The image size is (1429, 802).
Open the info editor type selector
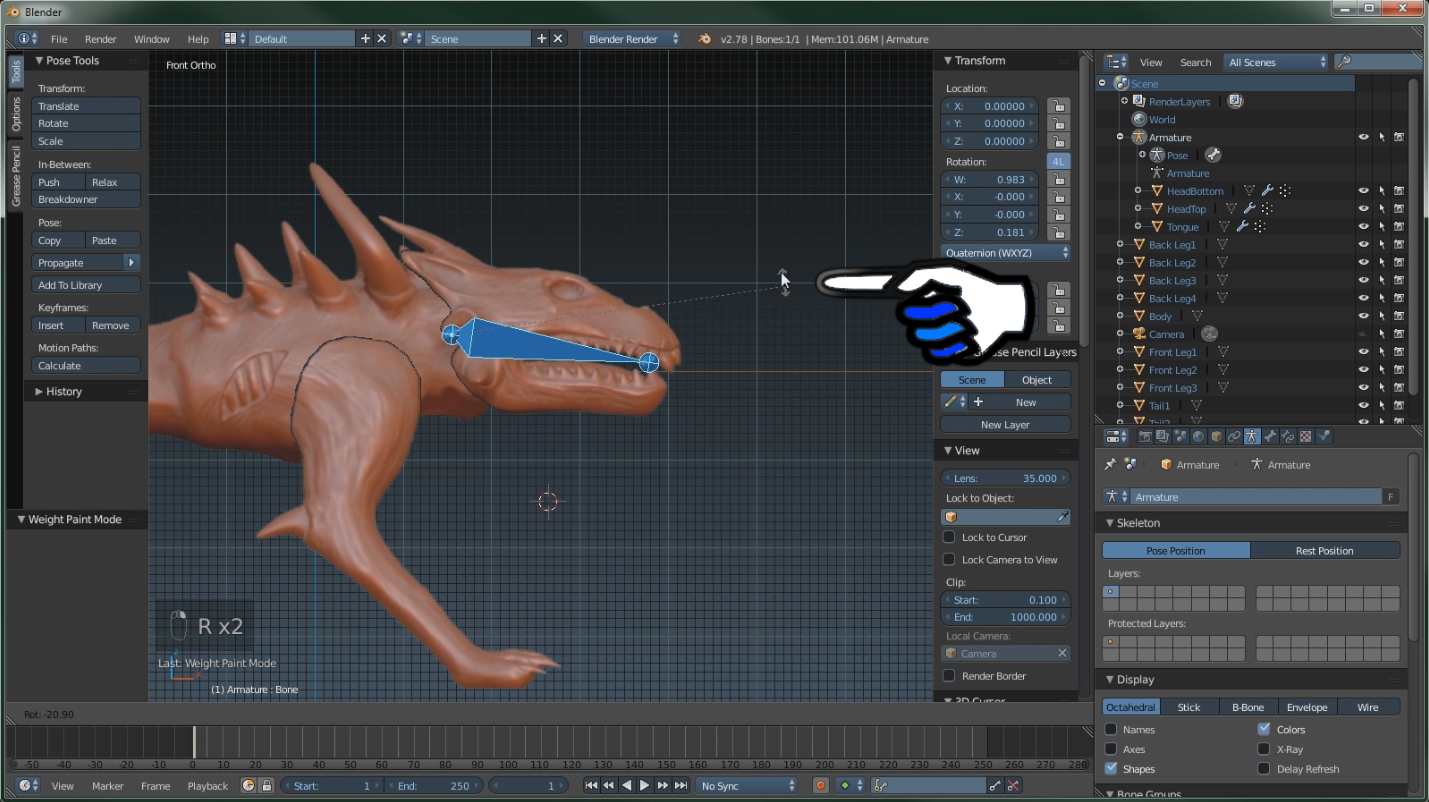click(29, 39)
